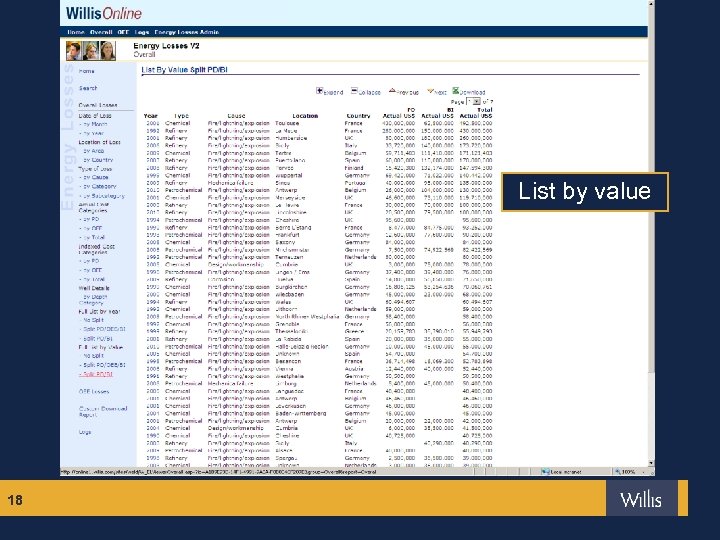Click the Toulouse location cell

pos(287,123)
